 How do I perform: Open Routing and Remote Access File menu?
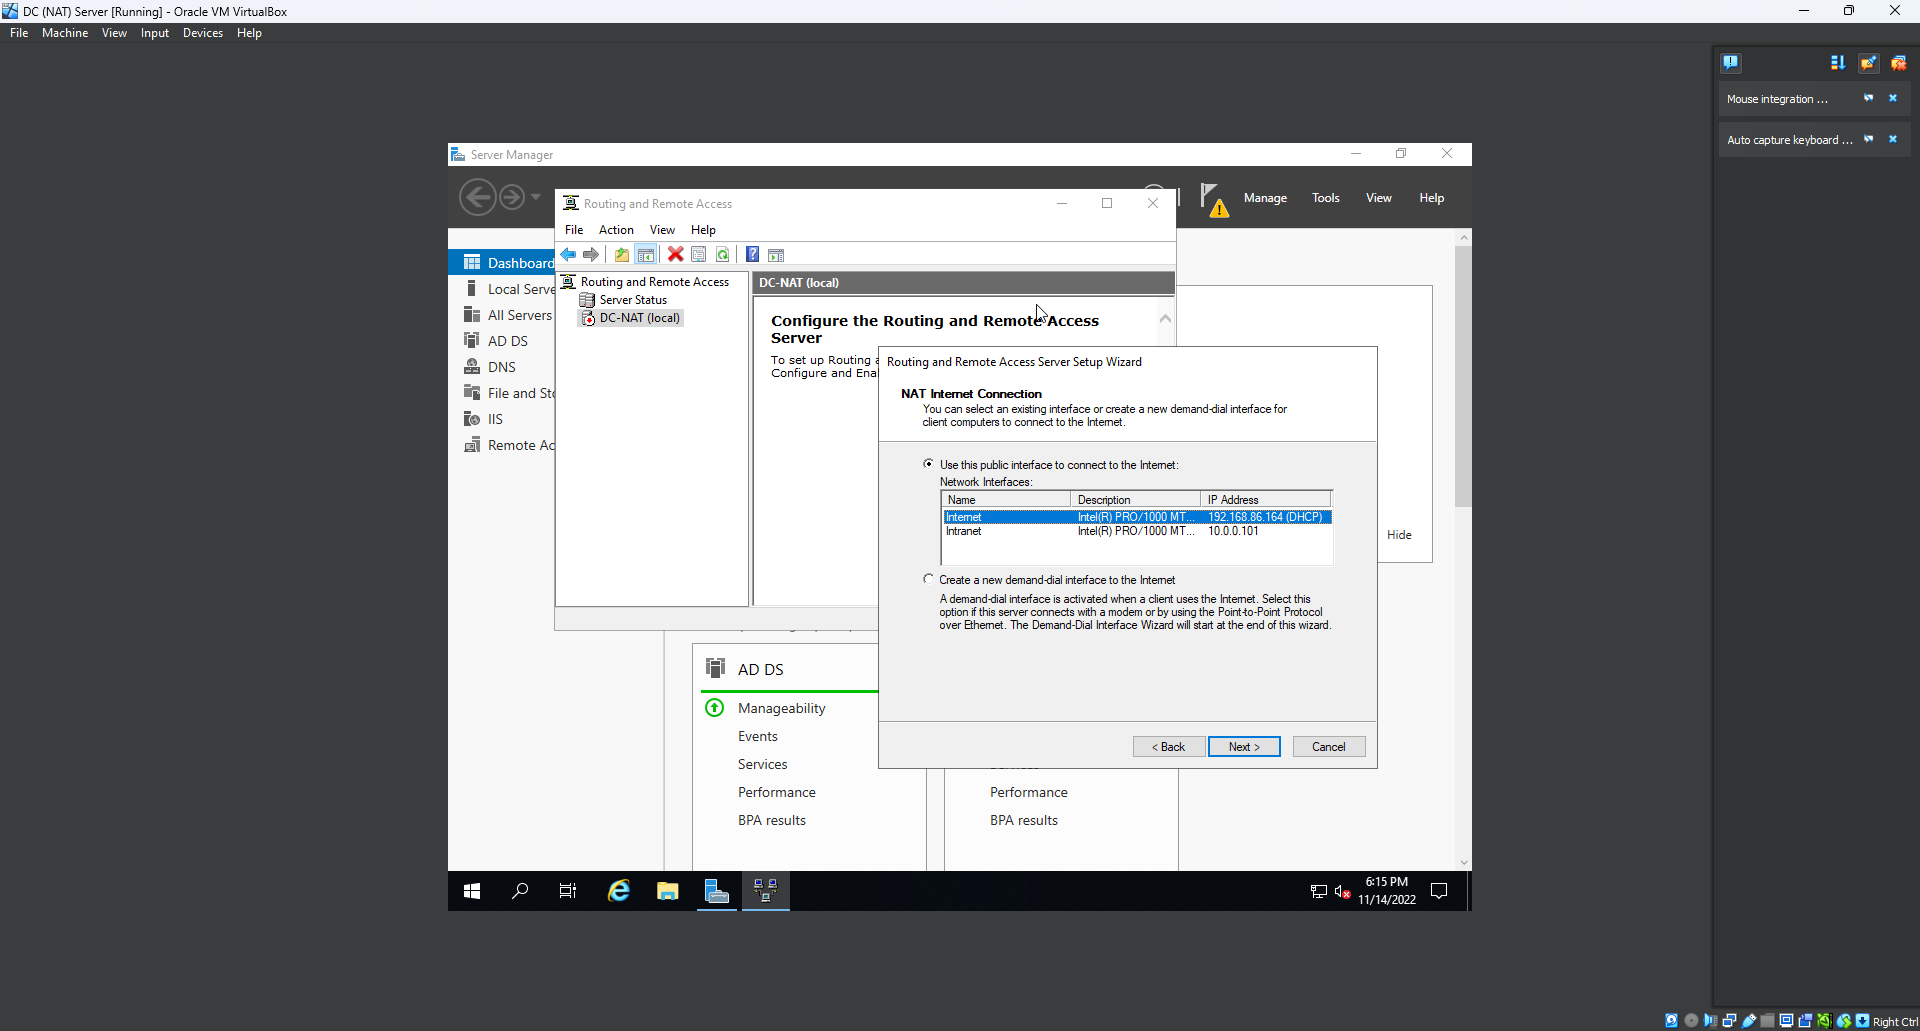574,230
